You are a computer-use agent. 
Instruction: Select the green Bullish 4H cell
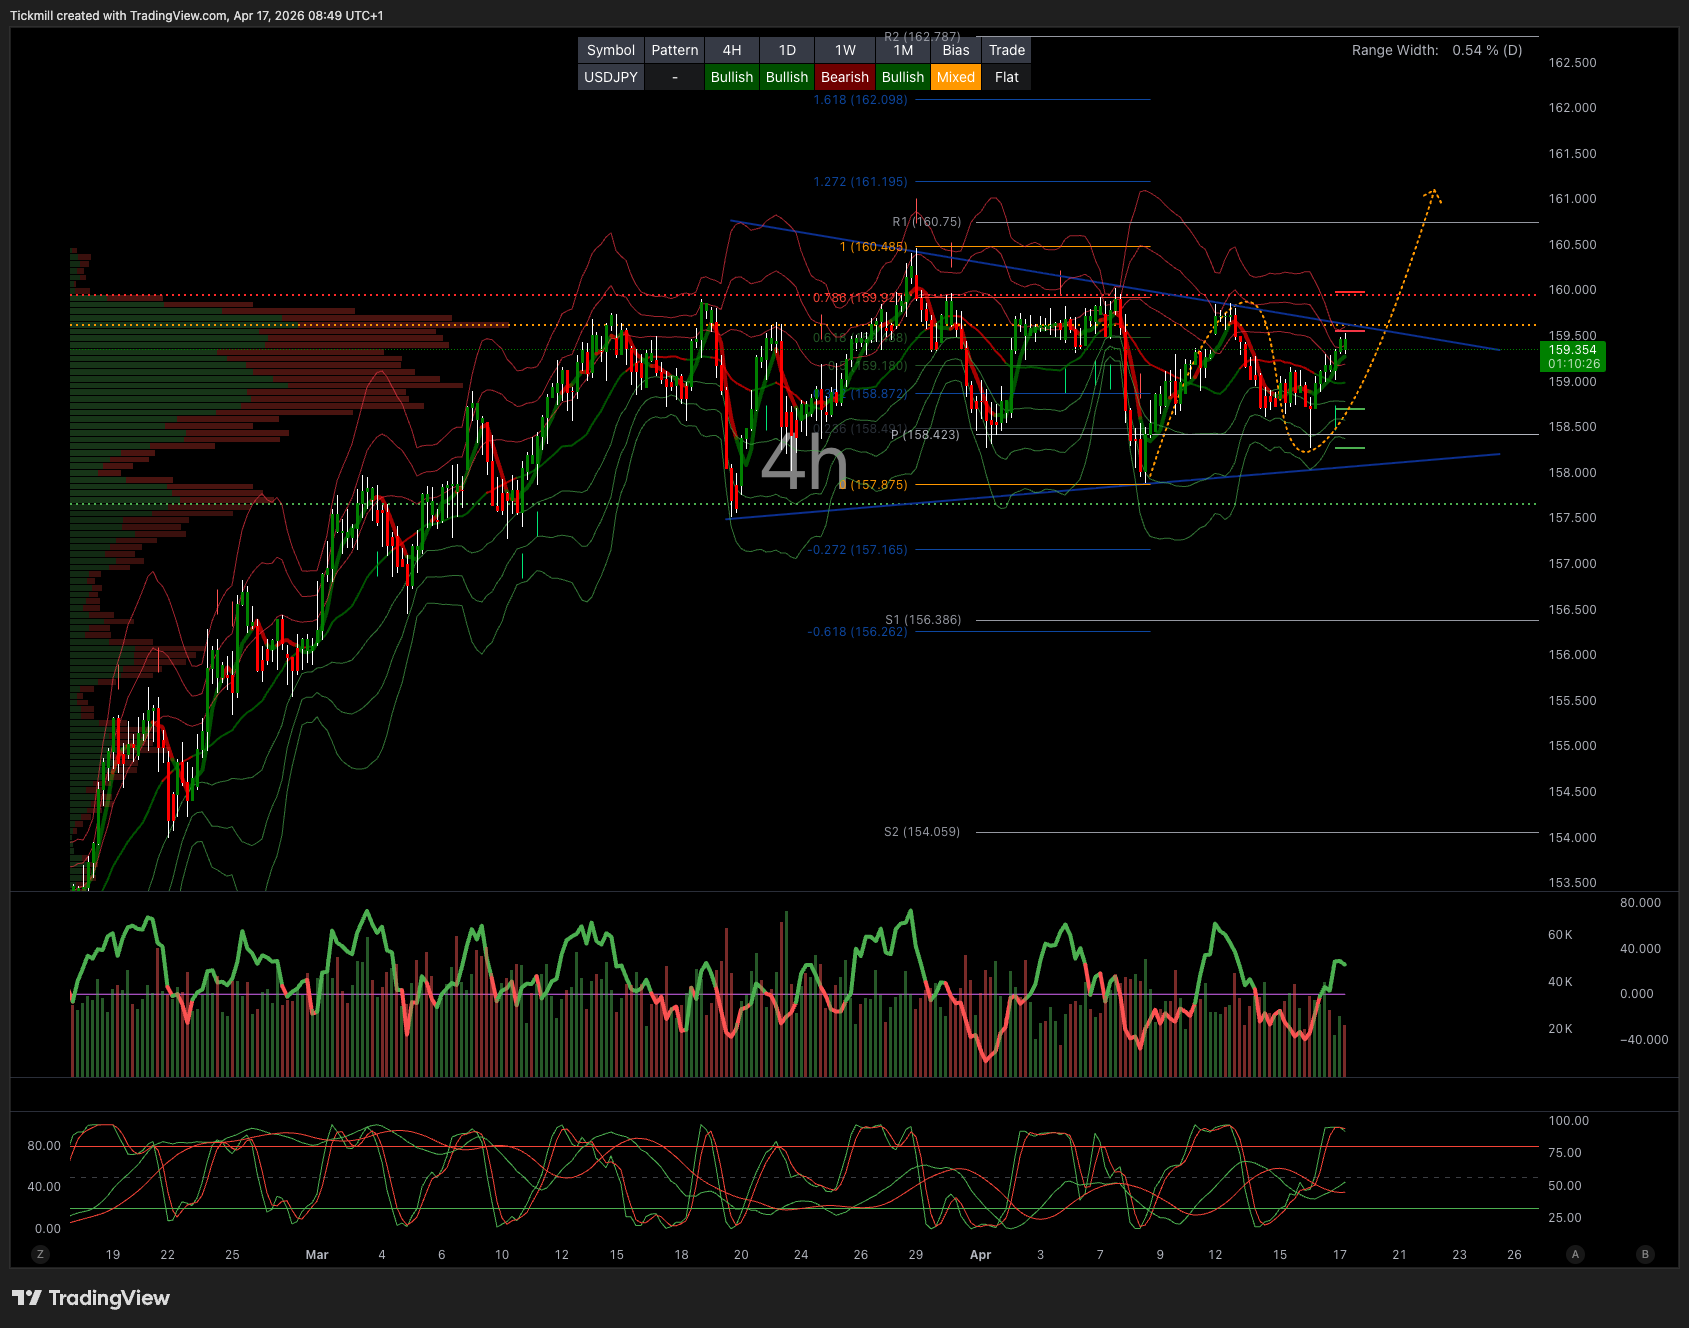coord(731,77)
